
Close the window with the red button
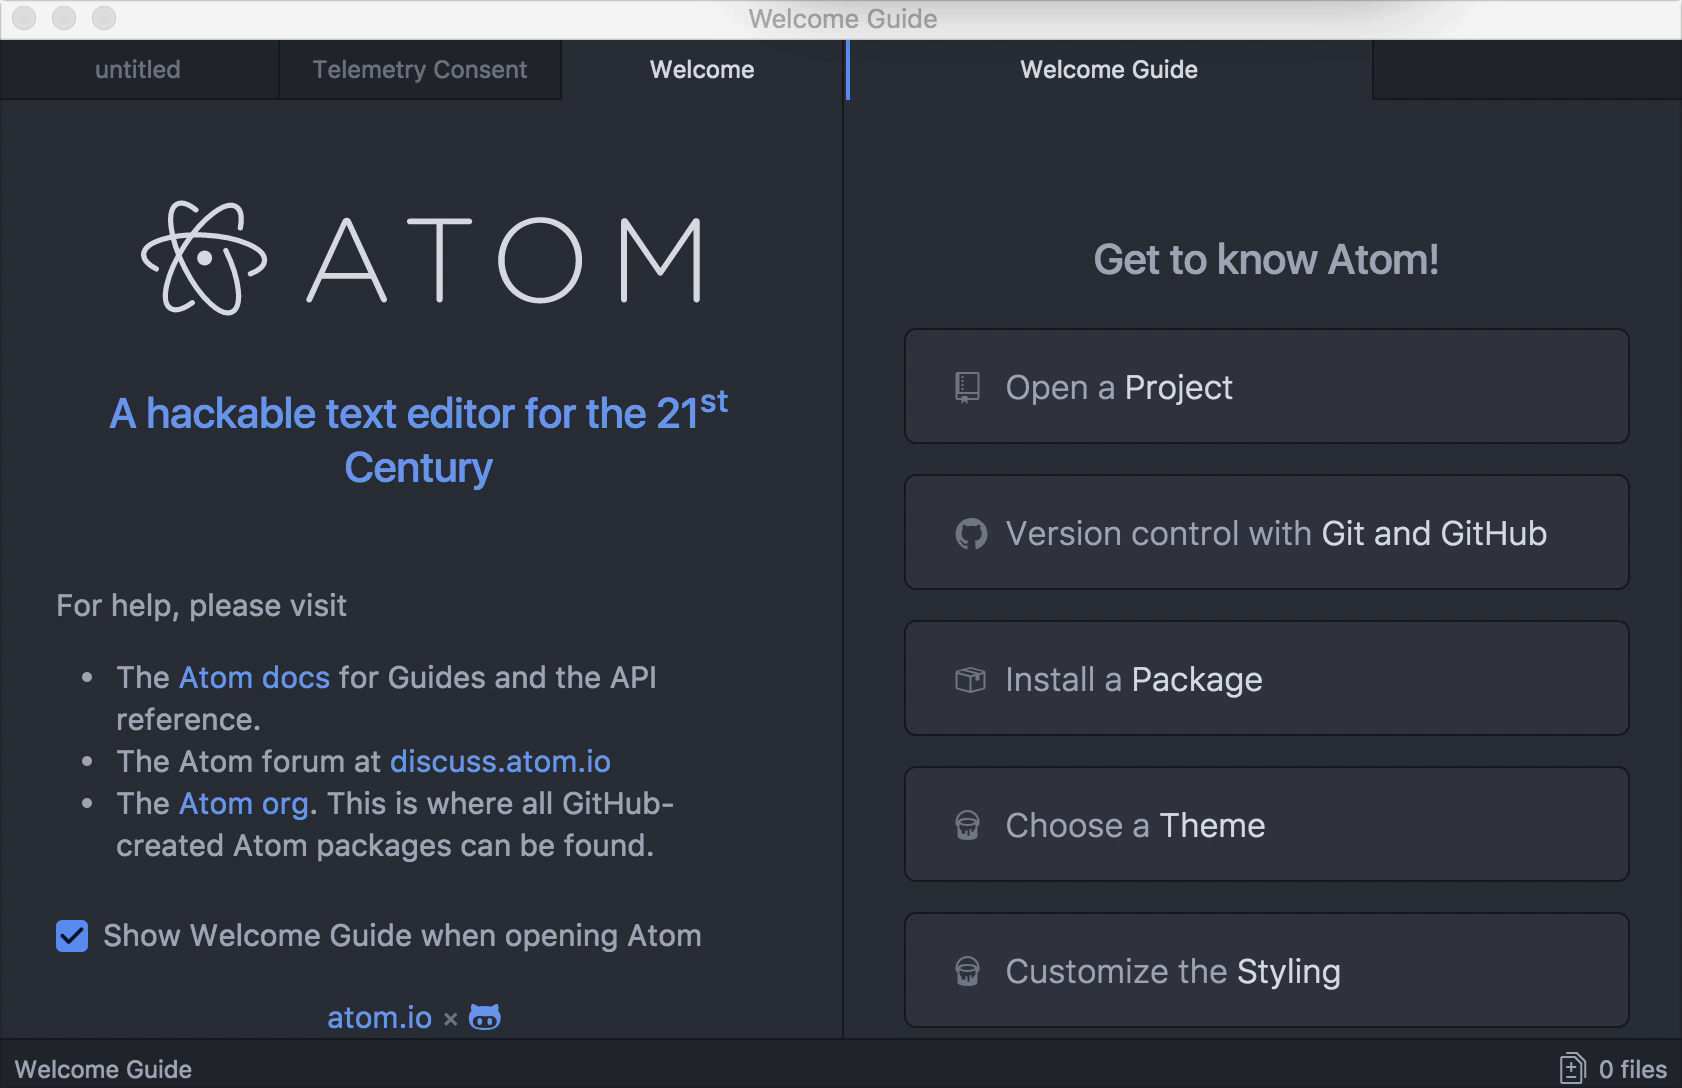pyautogui.click(x=24, y=18)
